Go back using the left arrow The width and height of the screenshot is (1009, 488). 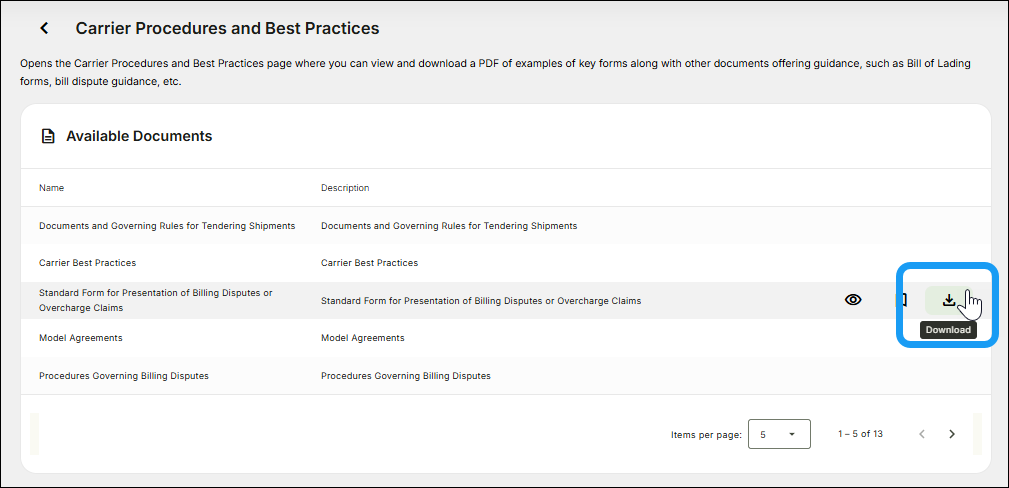[x=44, y=29]
